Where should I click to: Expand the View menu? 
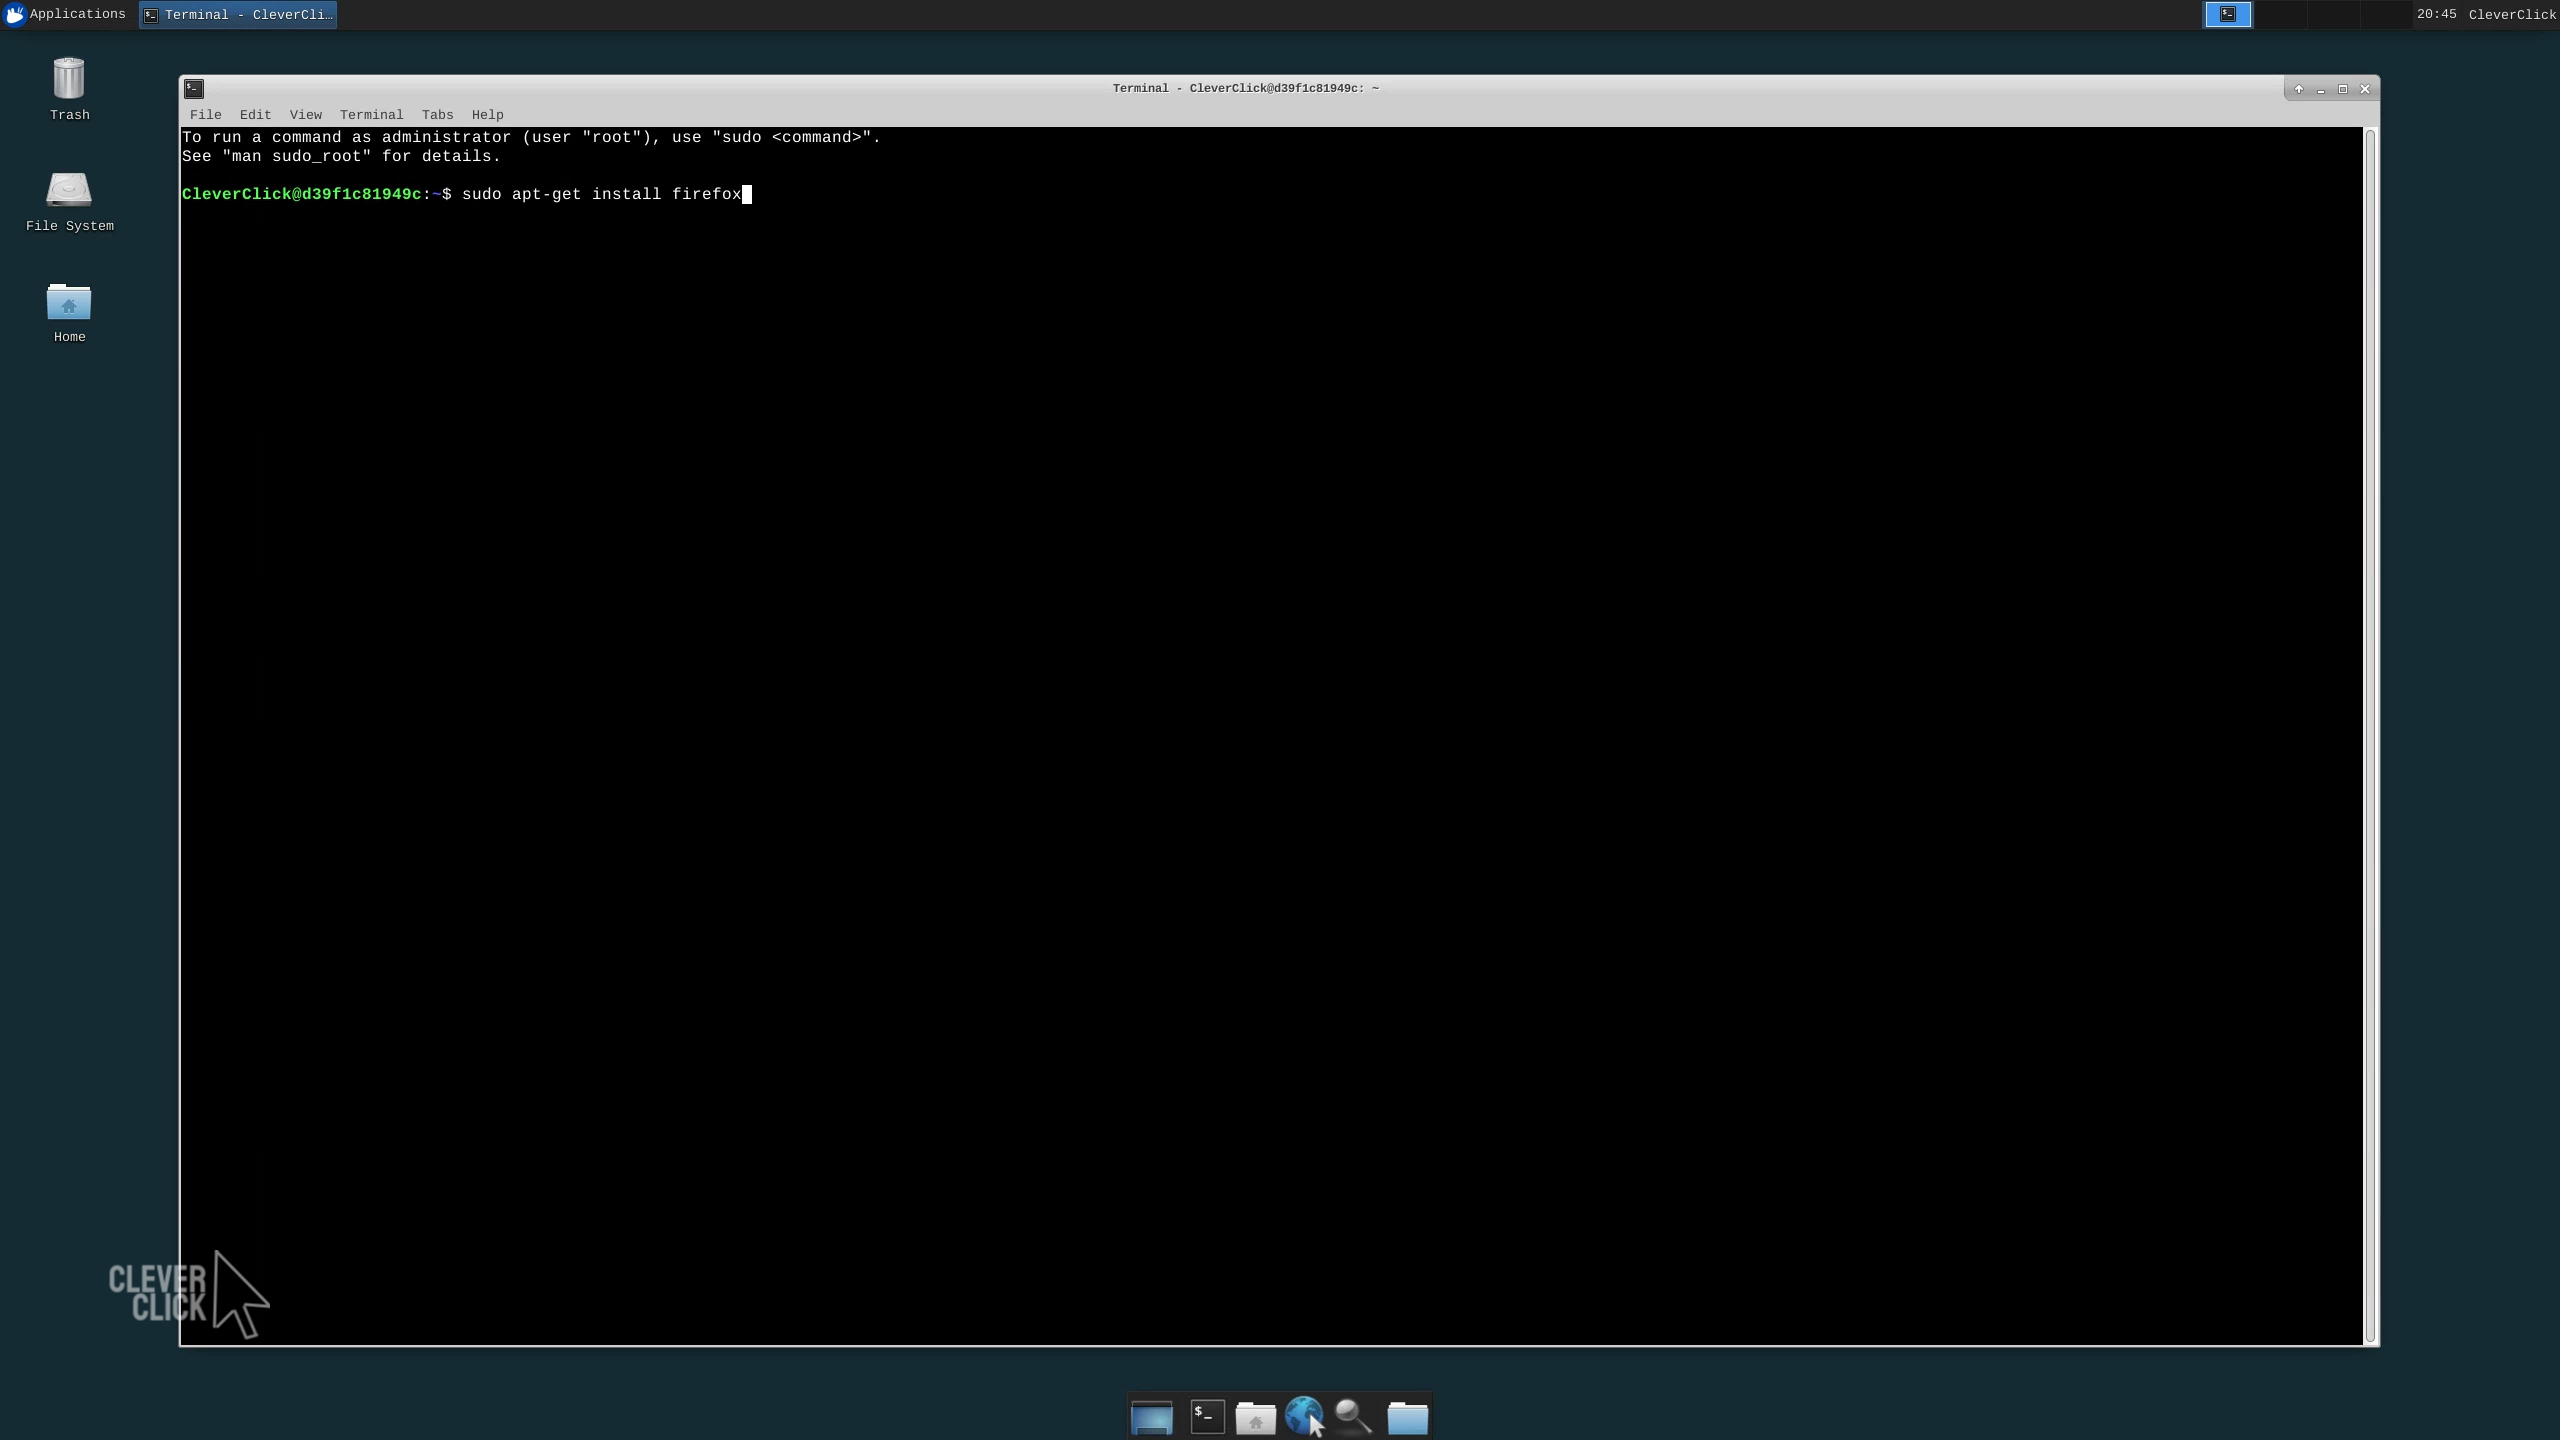point(305,115)
